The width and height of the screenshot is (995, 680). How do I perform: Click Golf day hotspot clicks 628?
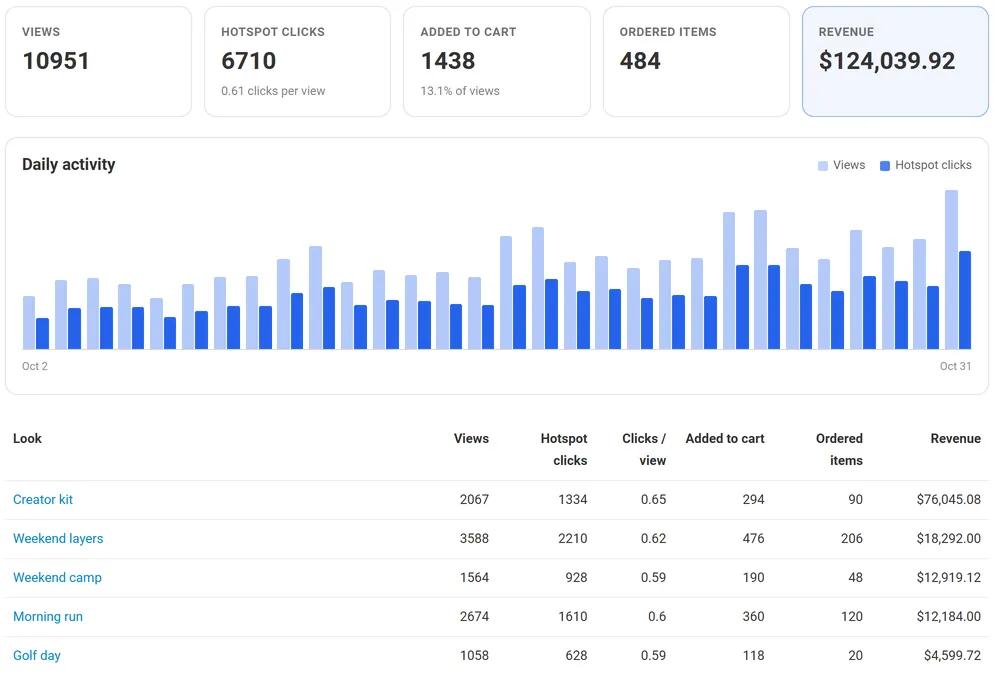click(577, 655)
